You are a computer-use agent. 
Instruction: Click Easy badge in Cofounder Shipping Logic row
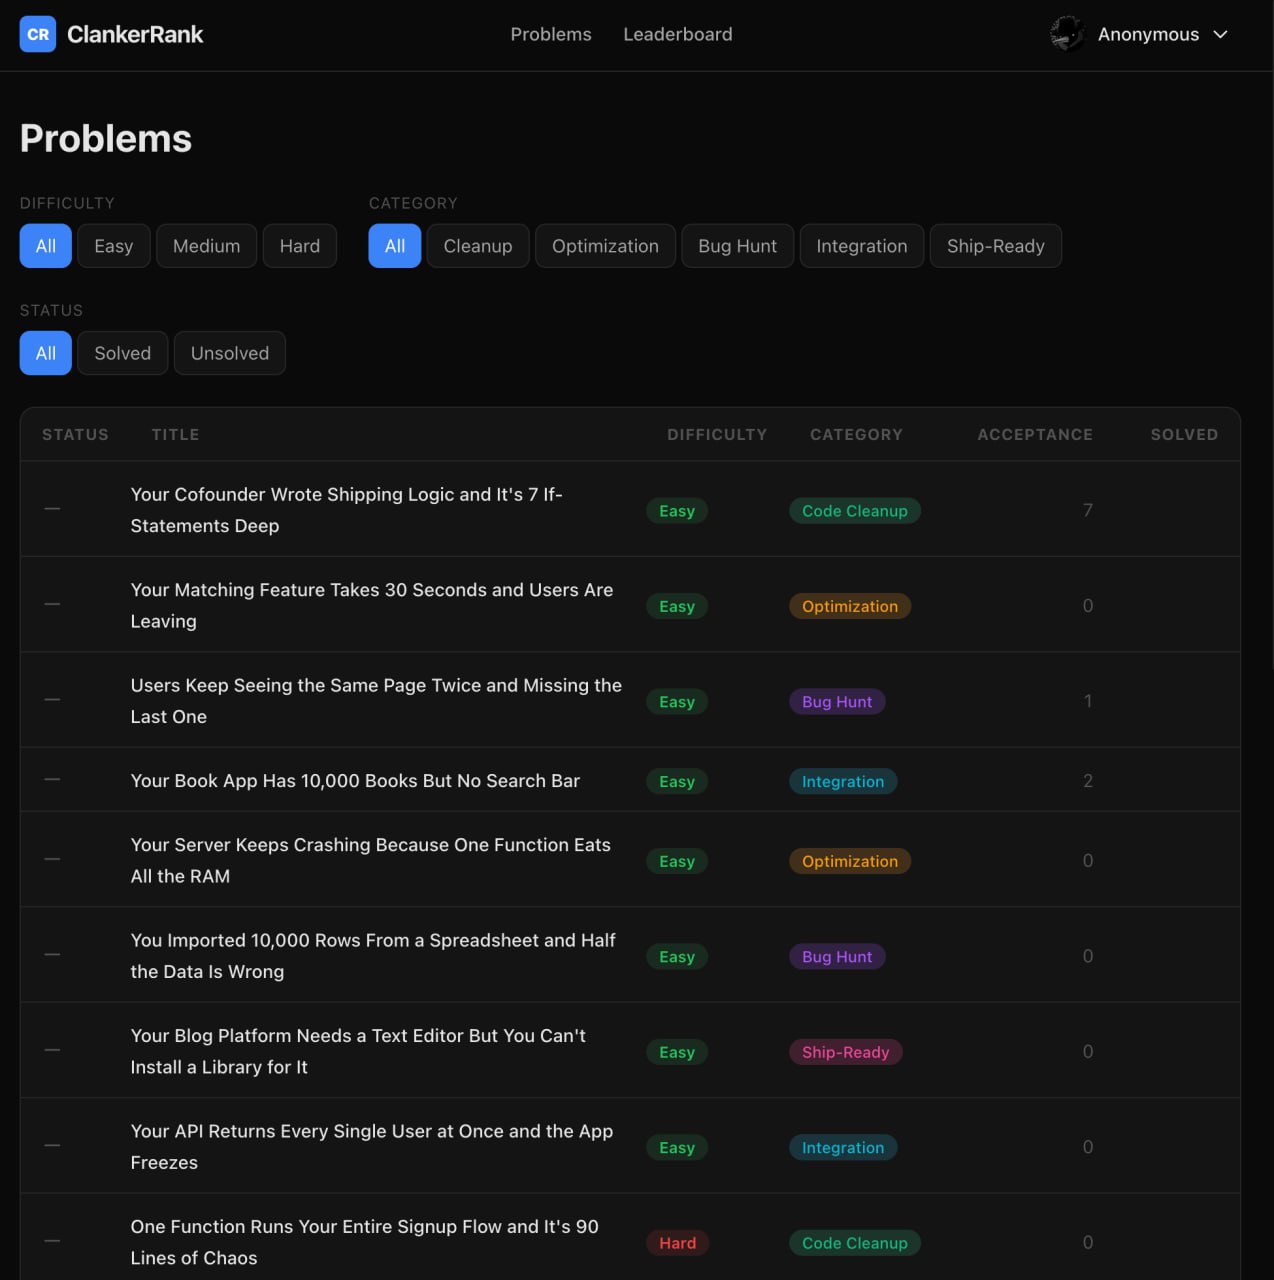[677, 511]
